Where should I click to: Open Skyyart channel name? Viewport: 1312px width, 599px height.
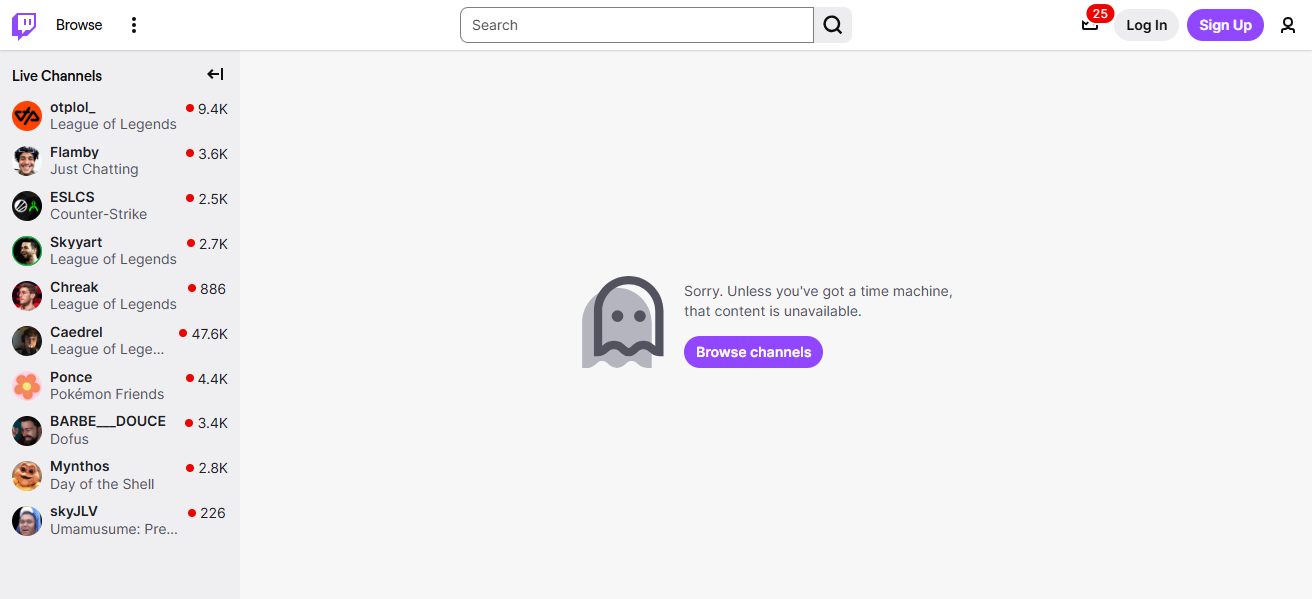[76, 242]
